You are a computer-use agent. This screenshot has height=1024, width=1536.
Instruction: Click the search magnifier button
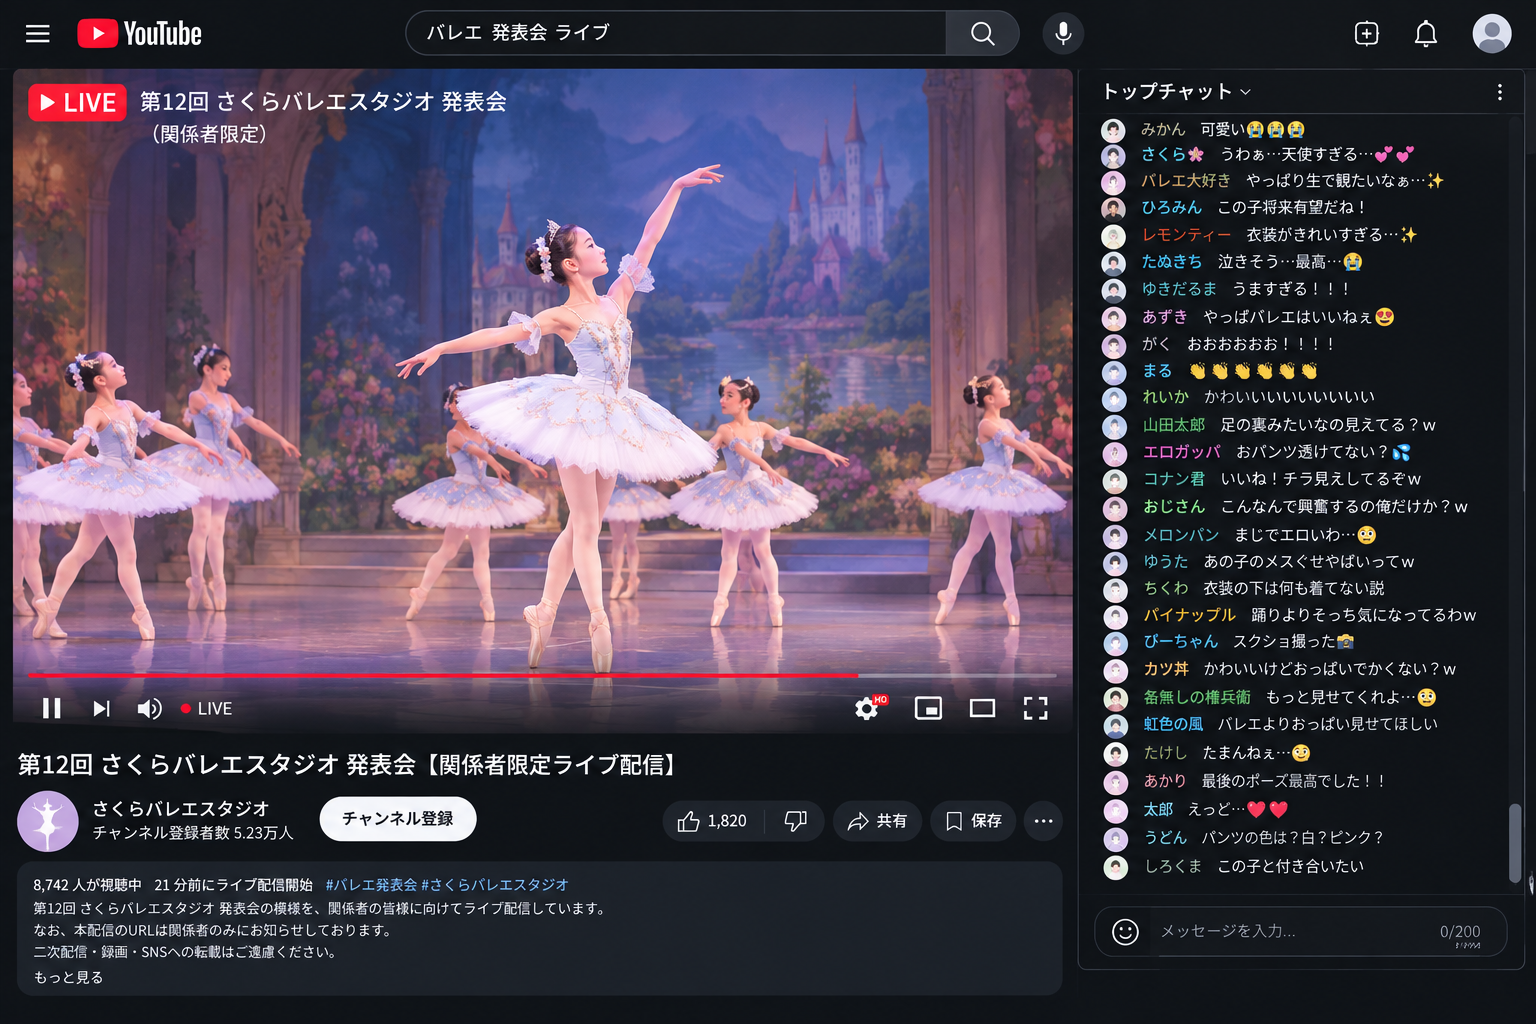click(982, 33)
